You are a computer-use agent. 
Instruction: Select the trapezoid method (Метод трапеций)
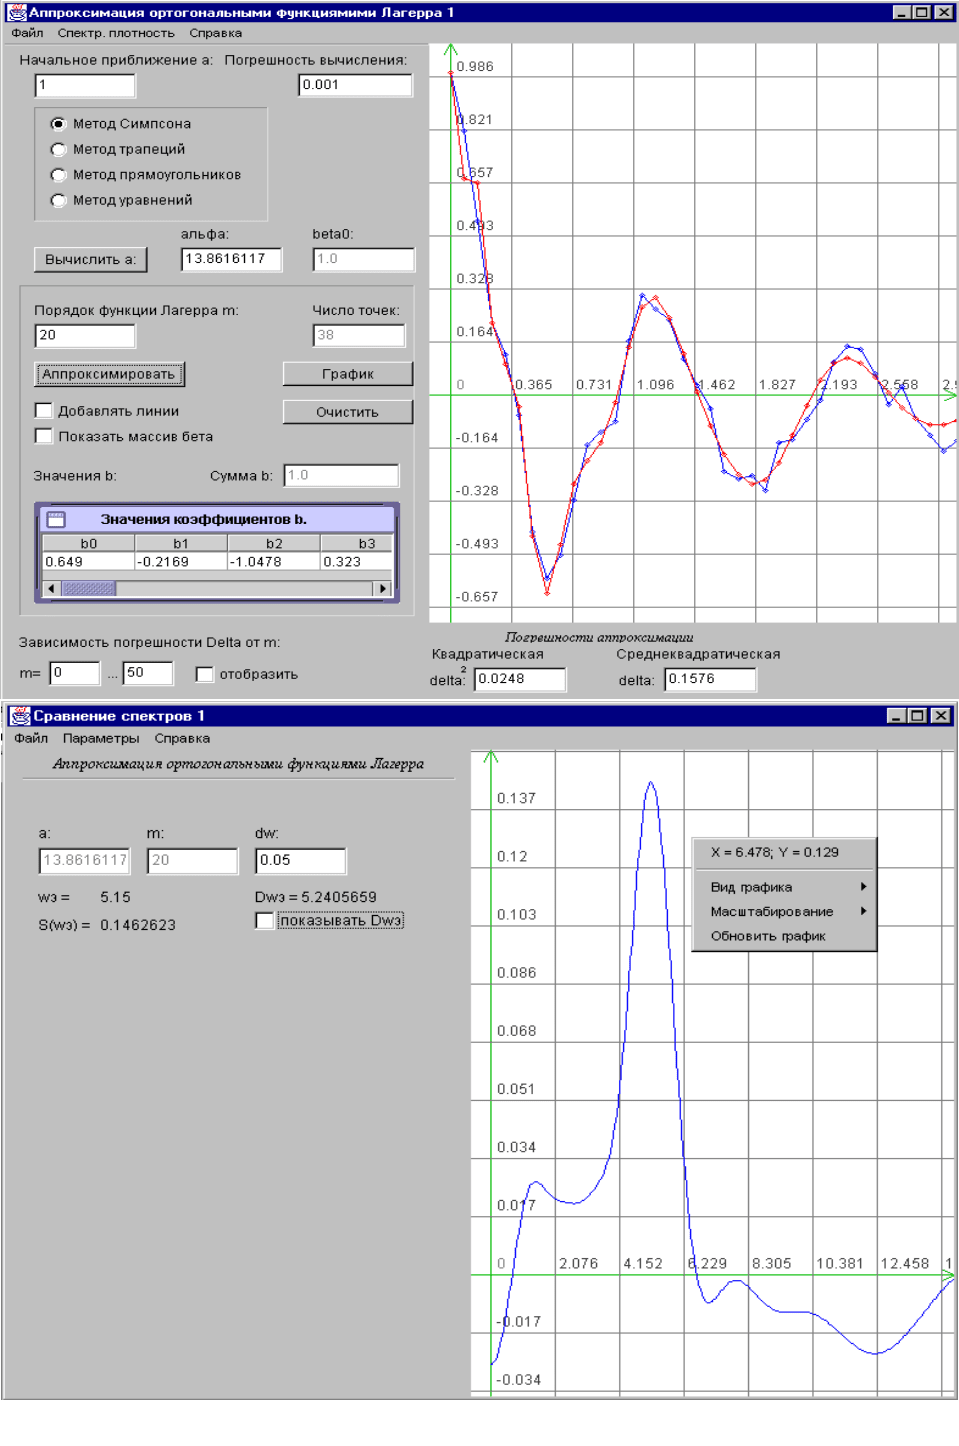[58, 149]
